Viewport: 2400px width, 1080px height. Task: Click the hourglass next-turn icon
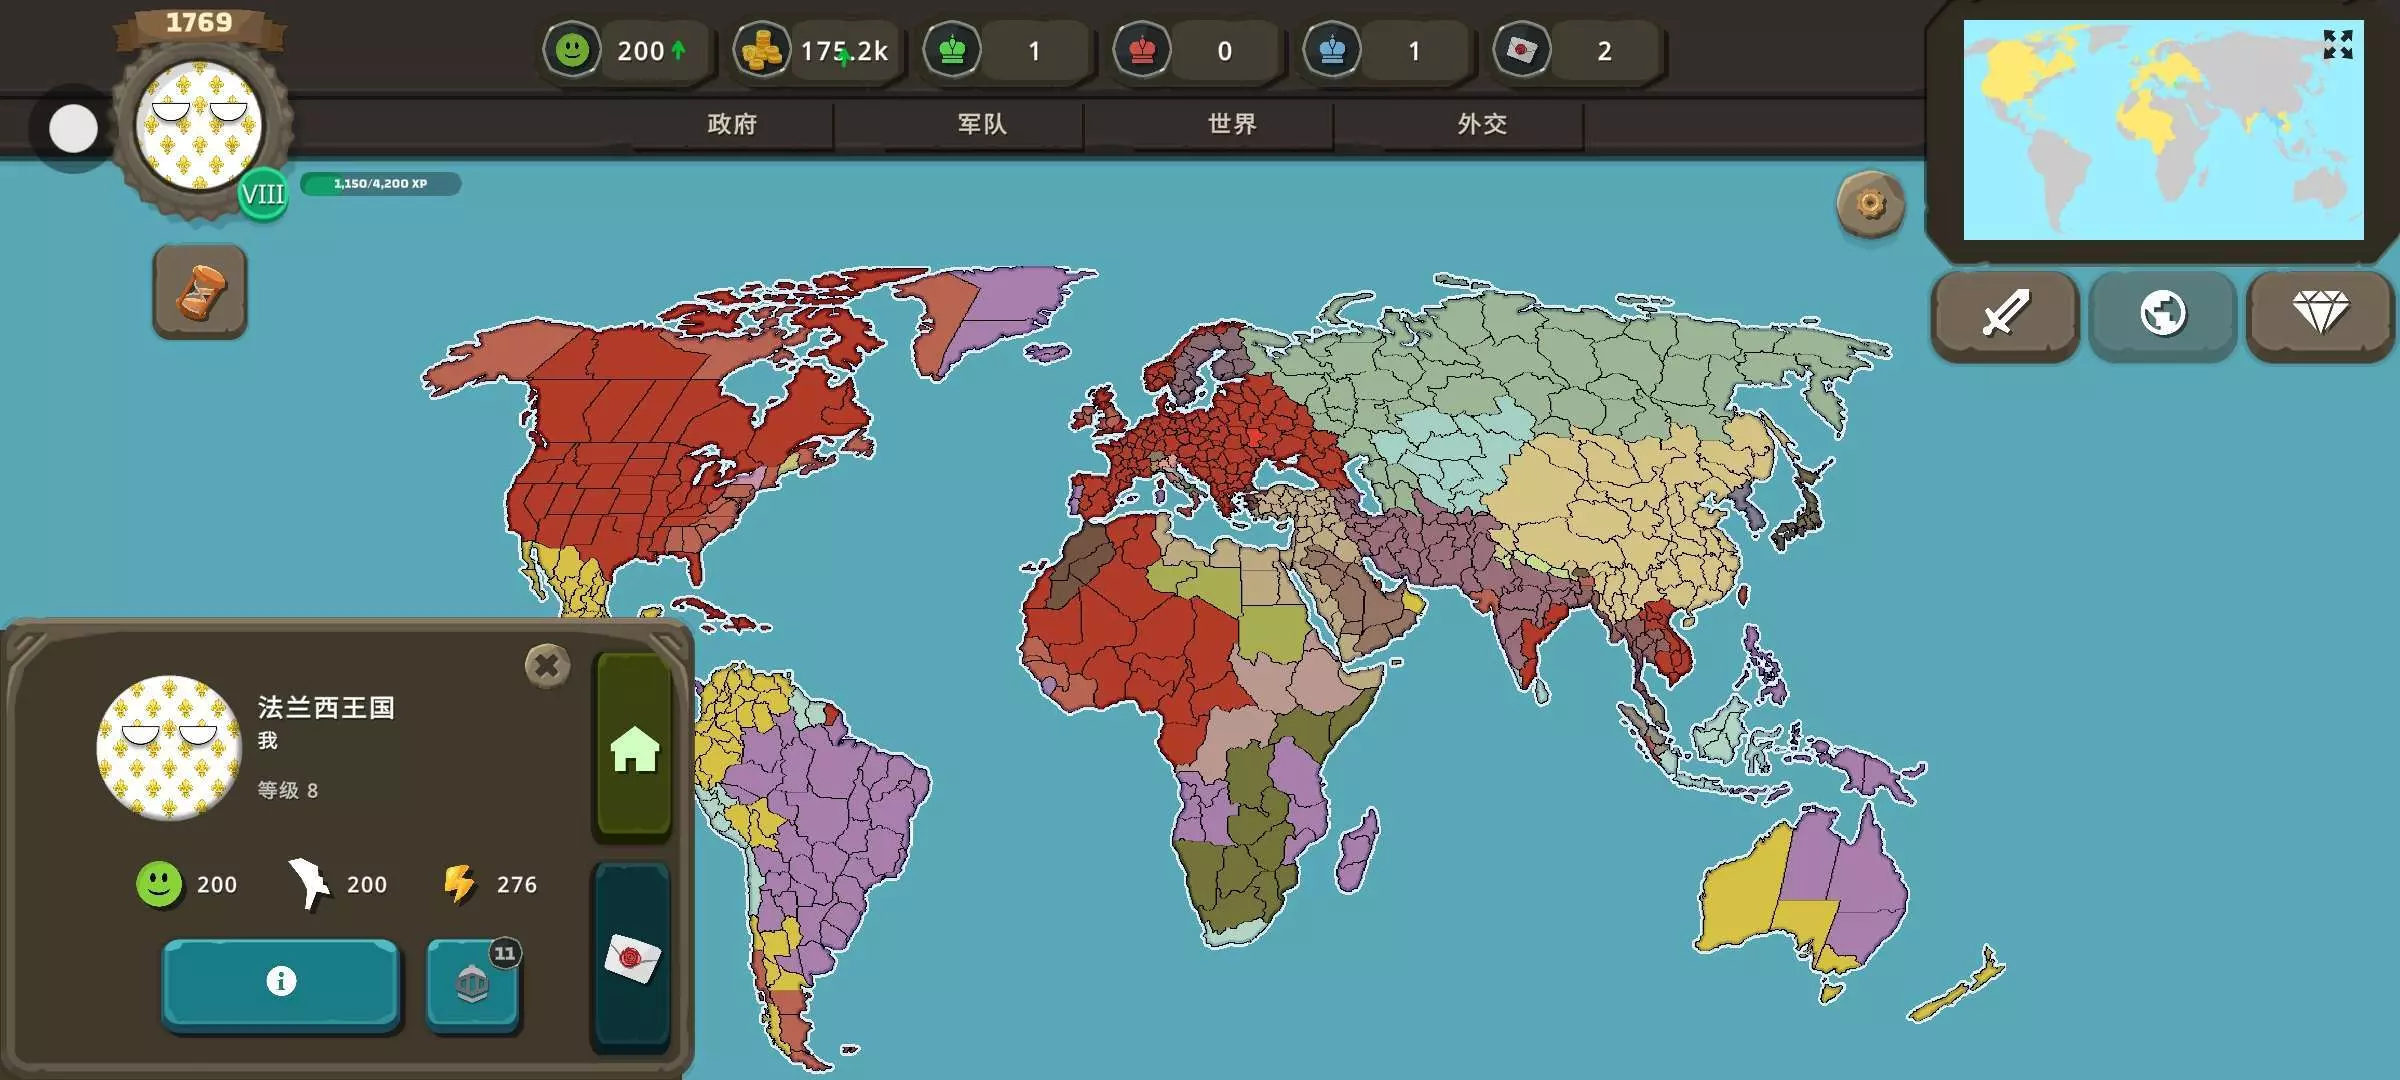(200, 292)
